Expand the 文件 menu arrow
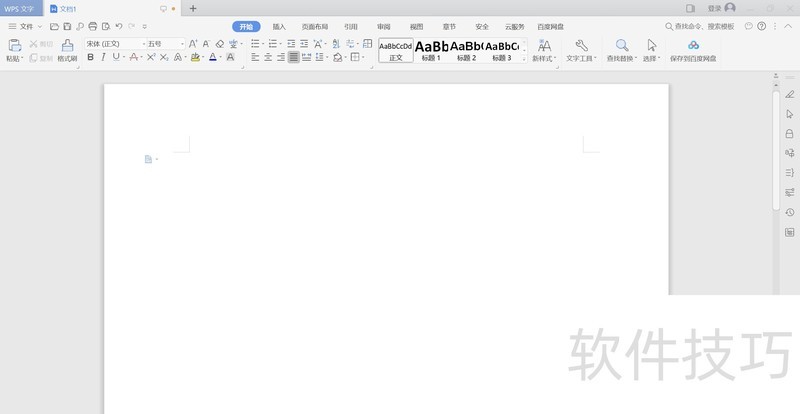The height and width of the screenshot is (414, 800). [x=40, y=27]
